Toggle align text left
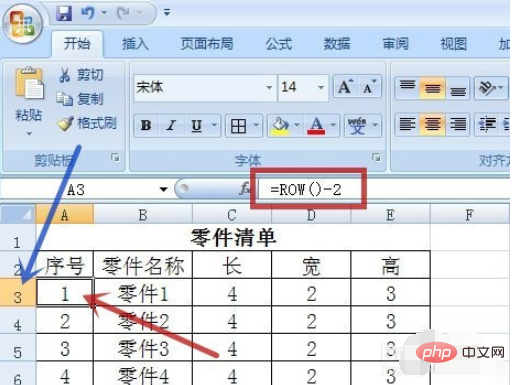 pyautogui.click(x=407, y=124)
